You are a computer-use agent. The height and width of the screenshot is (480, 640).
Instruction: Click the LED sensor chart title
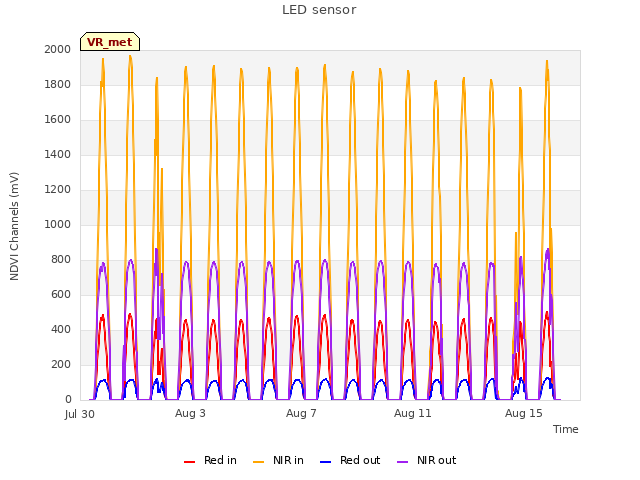(x=319, y=10)
